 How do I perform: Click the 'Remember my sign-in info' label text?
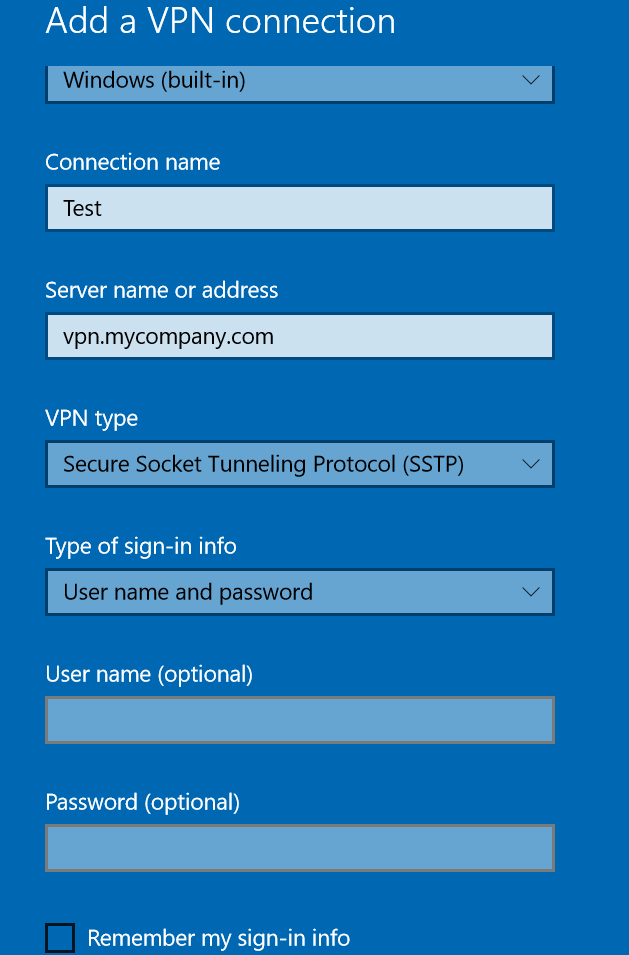[219, 938]
